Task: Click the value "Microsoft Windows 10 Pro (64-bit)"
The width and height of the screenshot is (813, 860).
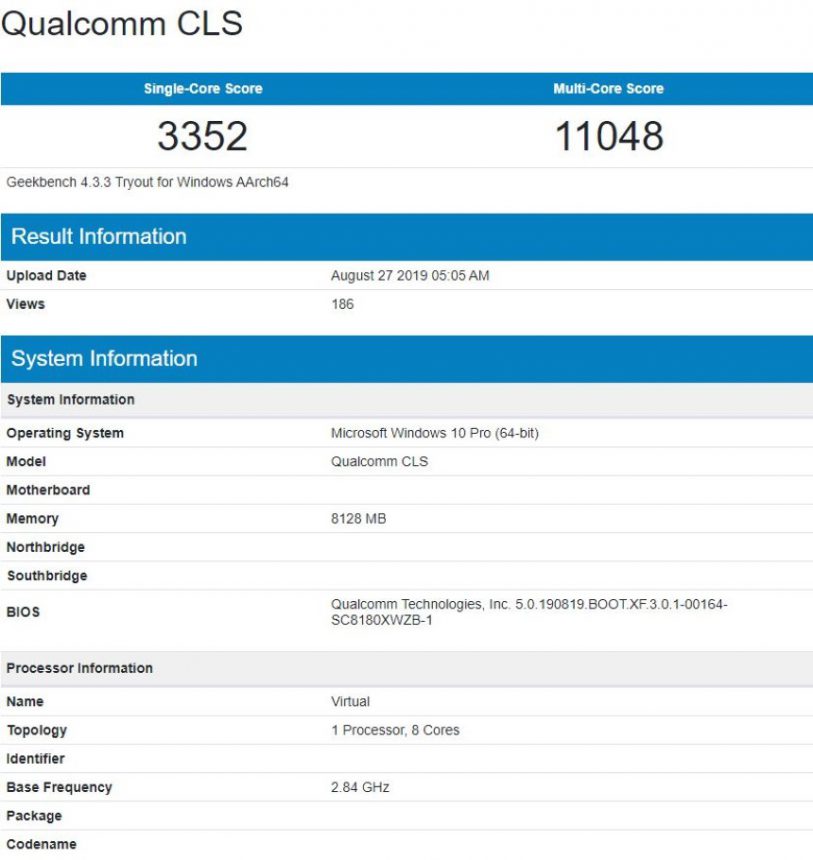Action: [434, 433]
